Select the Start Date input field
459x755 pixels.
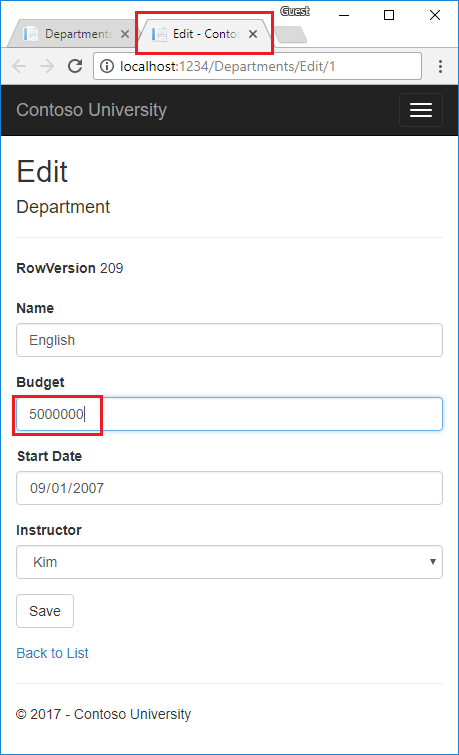coord(229,488)
